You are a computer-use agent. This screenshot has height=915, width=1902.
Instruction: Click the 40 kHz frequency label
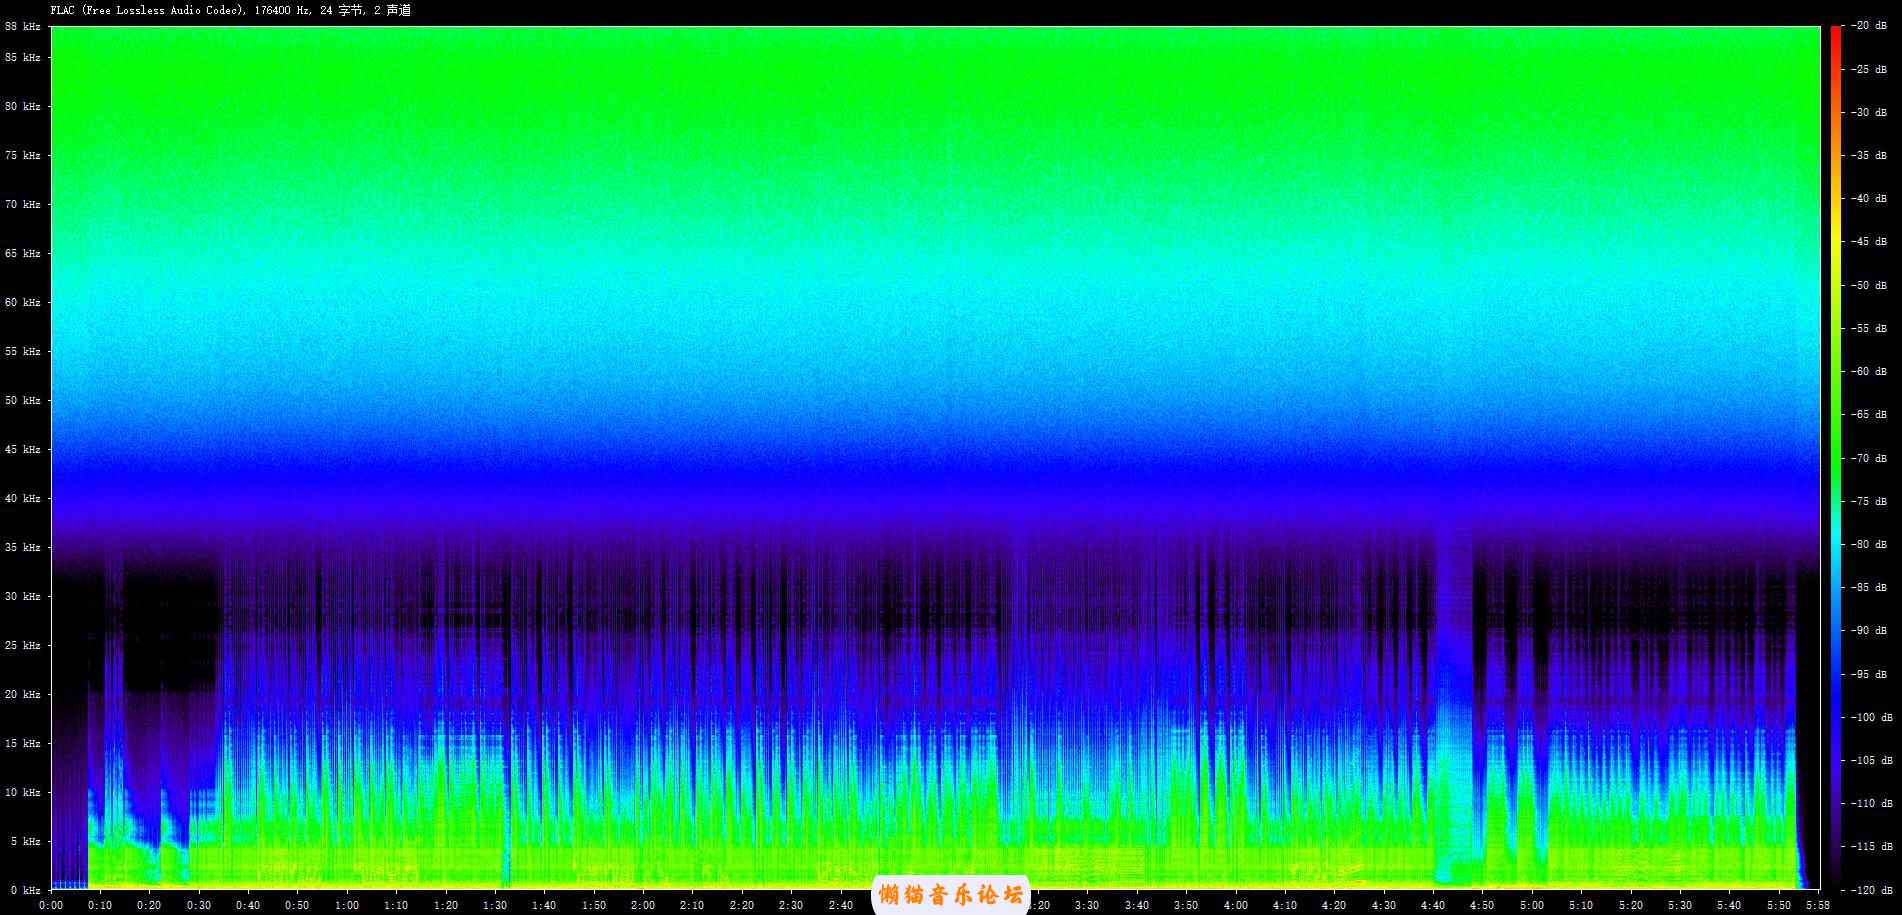[x=23, y=498]
